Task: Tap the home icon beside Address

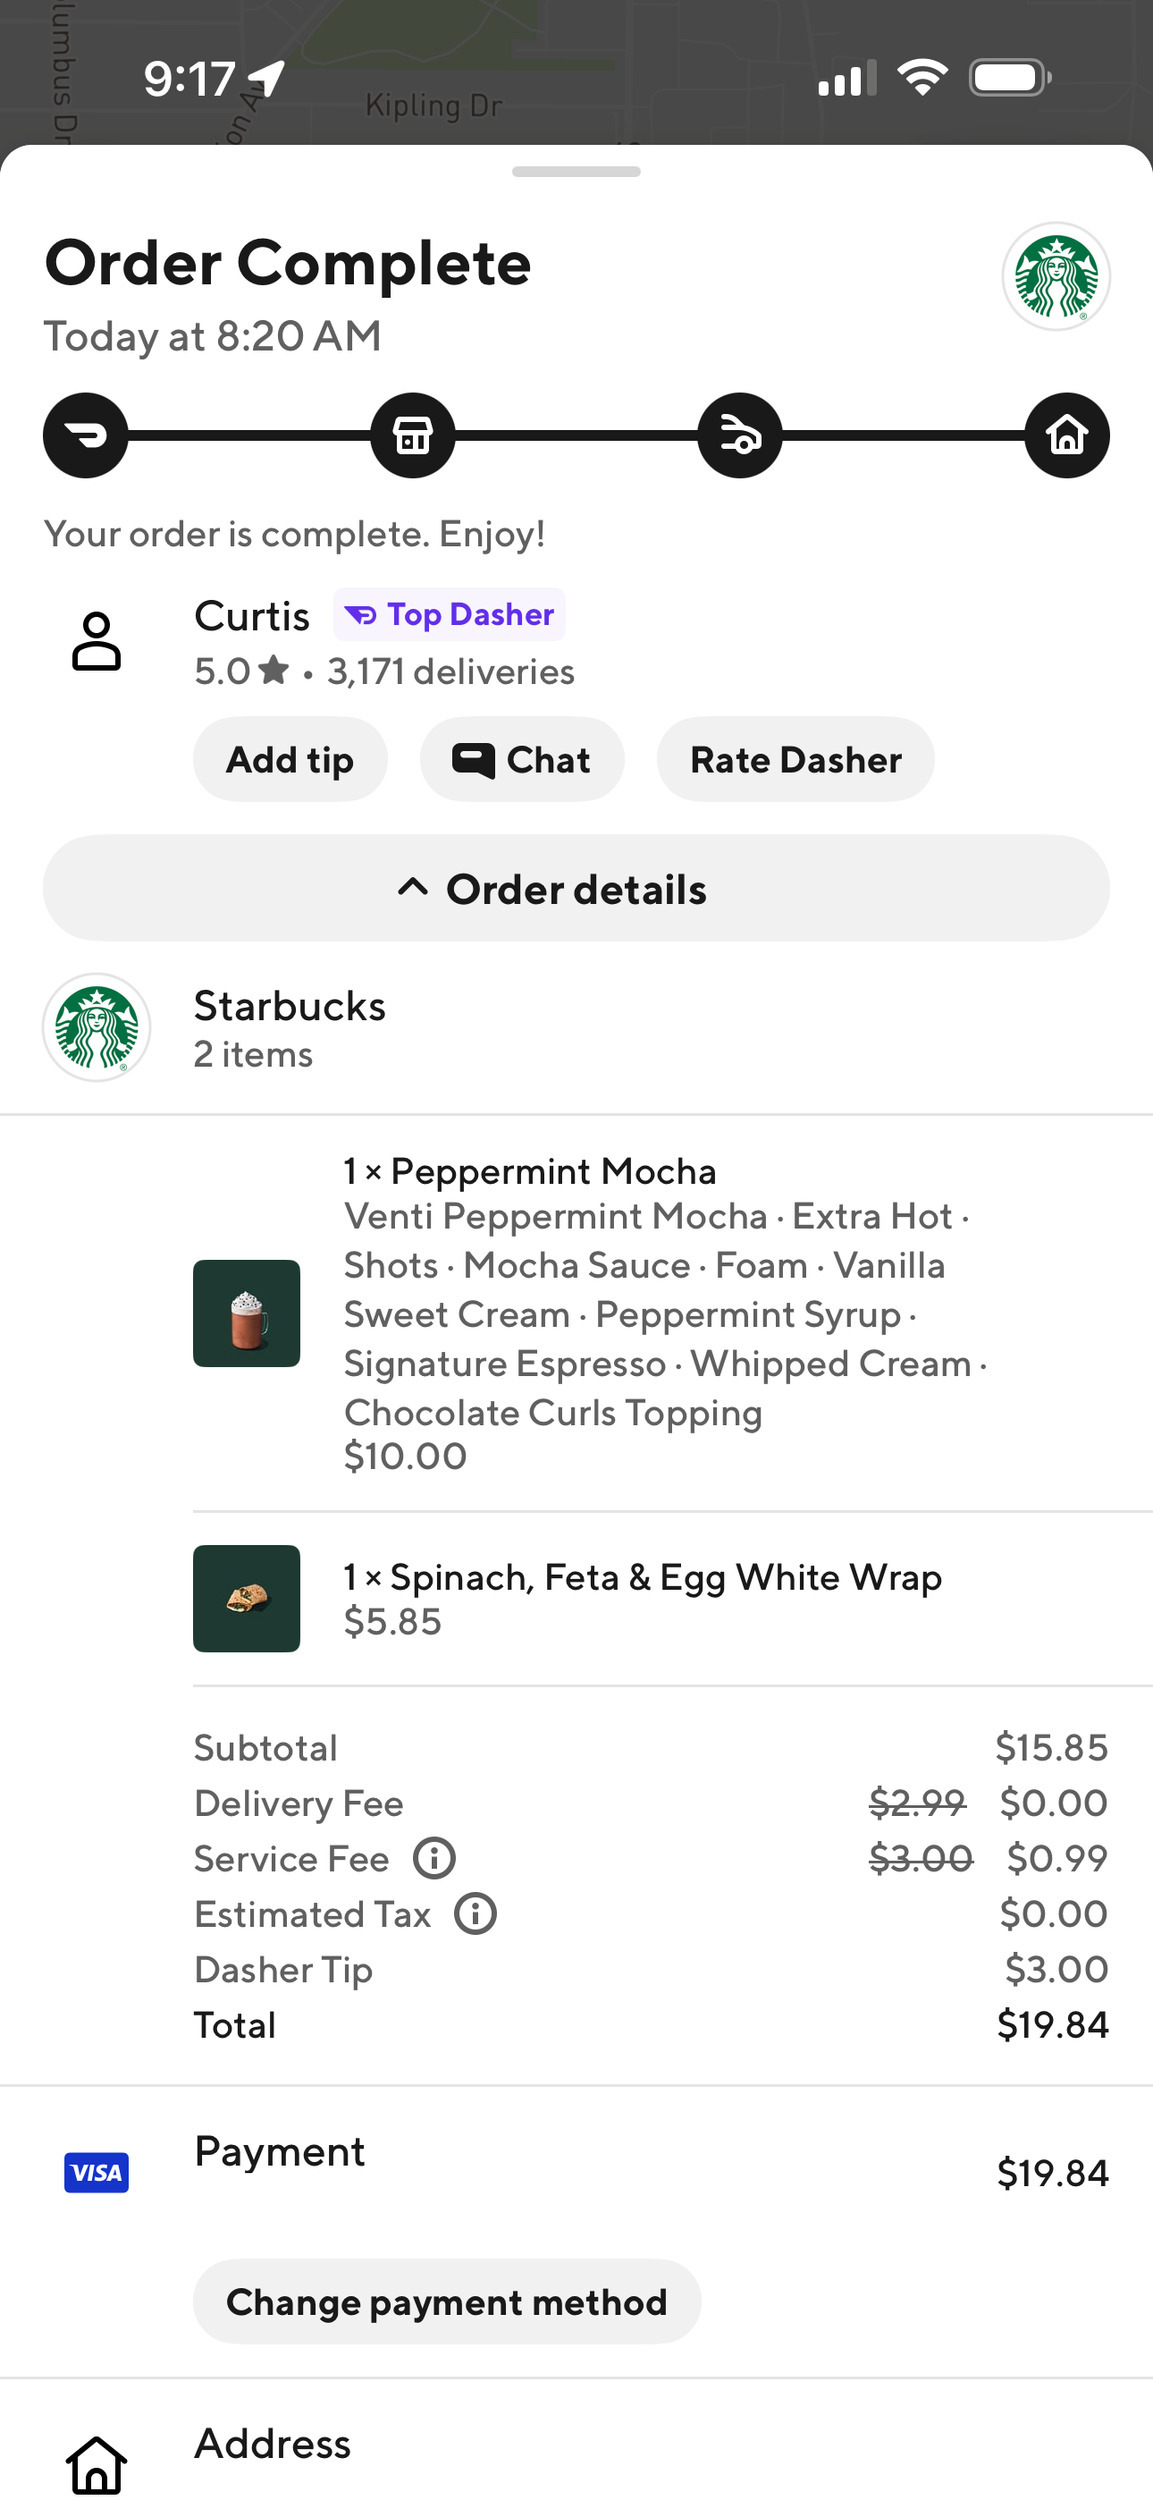Action: pyautogui.click(x=96, y=2464)
